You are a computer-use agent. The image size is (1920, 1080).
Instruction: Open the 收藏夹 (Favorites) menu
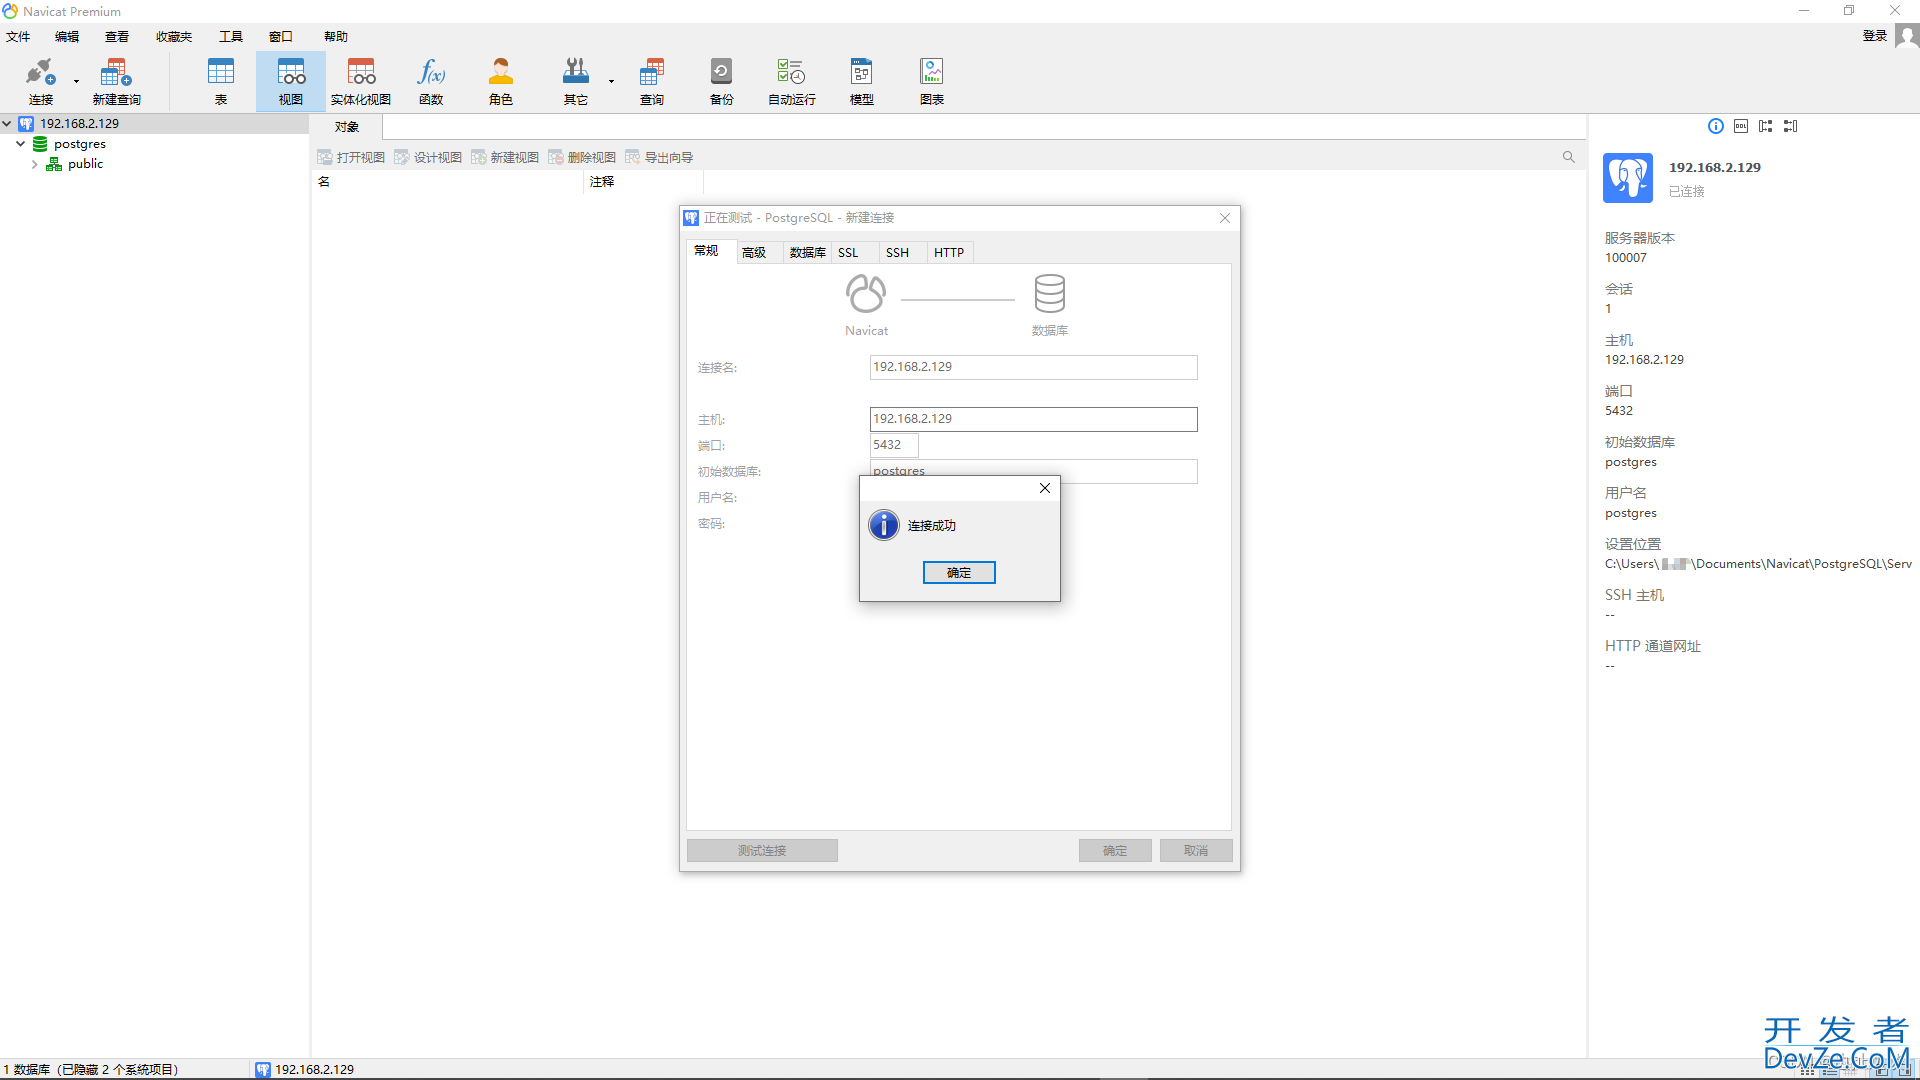pyautogui.click(x=174, y=37)
